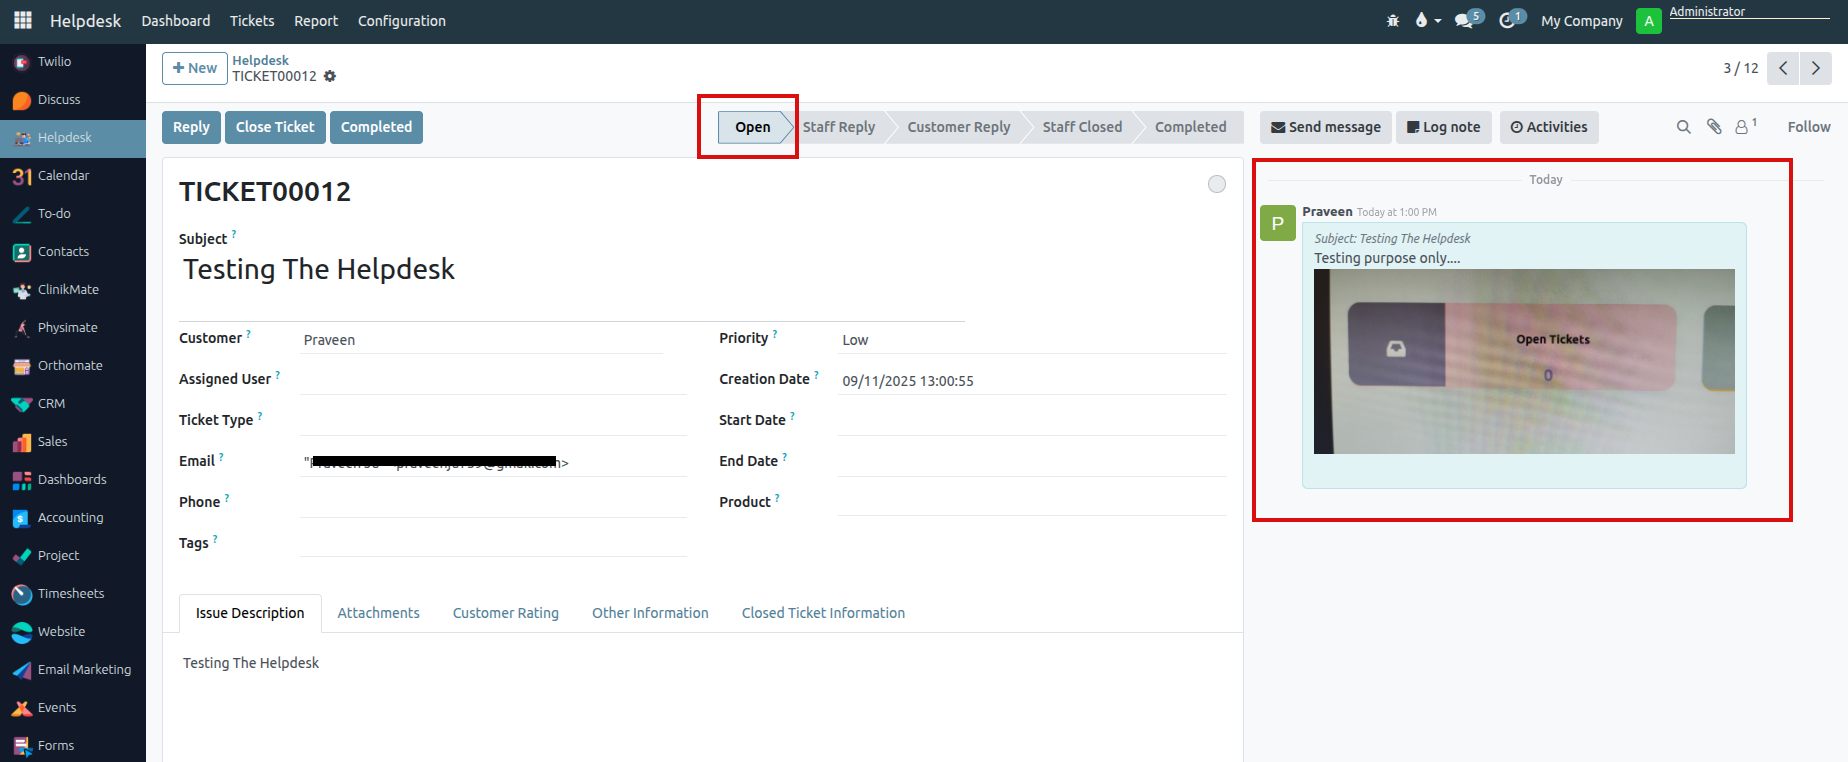Open the Ticket Type dropdown field
Viewport: 1848px width, 762px height.
(492, 420)
